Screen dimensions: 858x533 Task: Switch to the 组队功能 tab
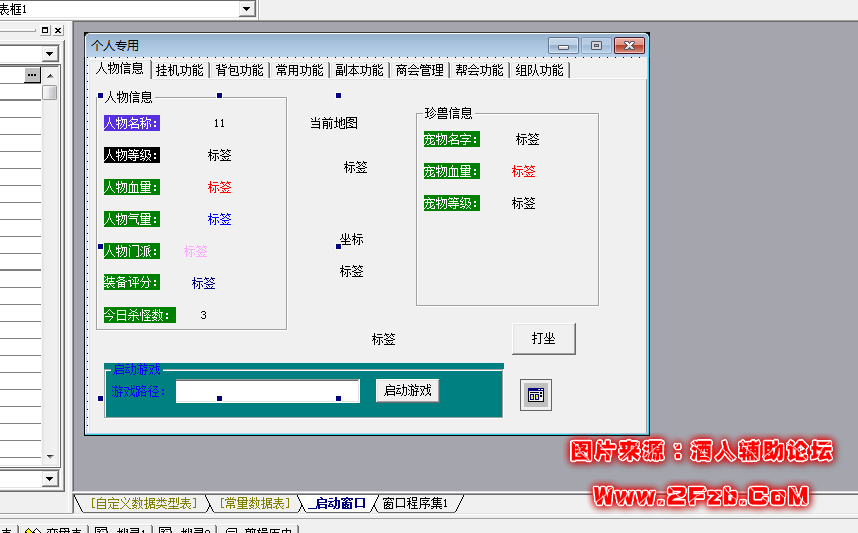(x=539, y=70)
